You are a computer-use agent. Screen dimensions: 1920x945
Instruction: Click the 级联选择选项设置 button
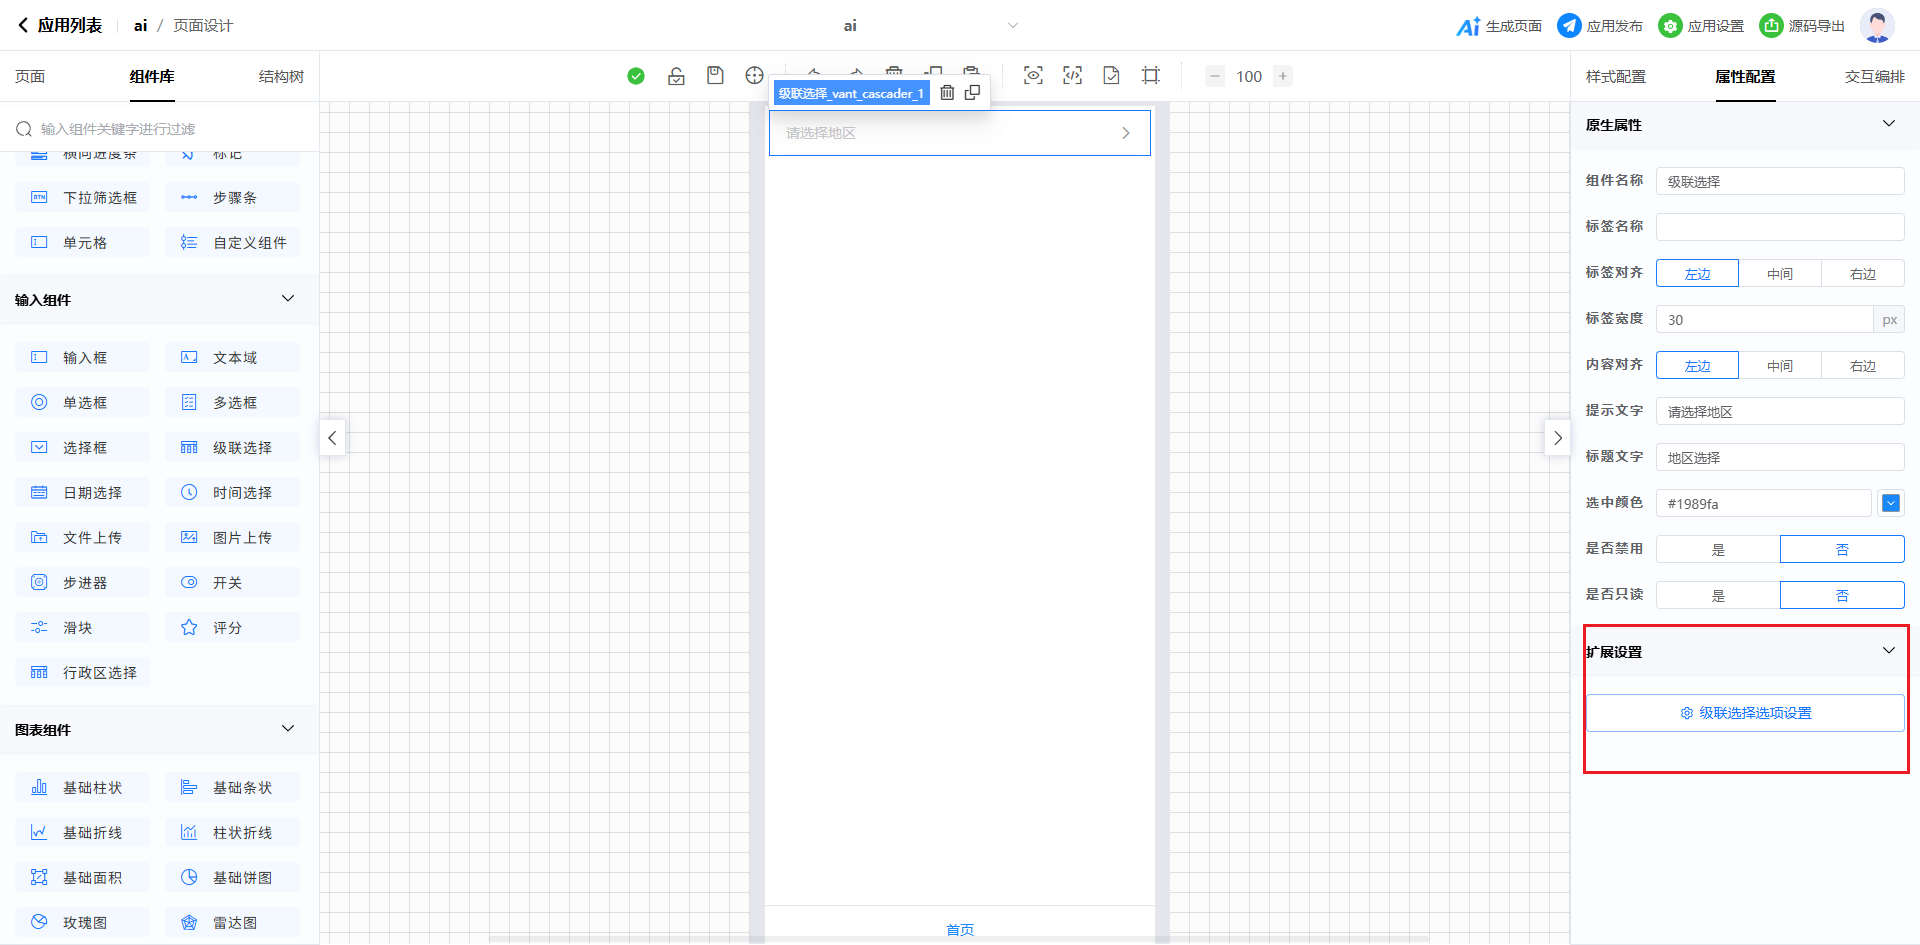tap(1745, 713)
